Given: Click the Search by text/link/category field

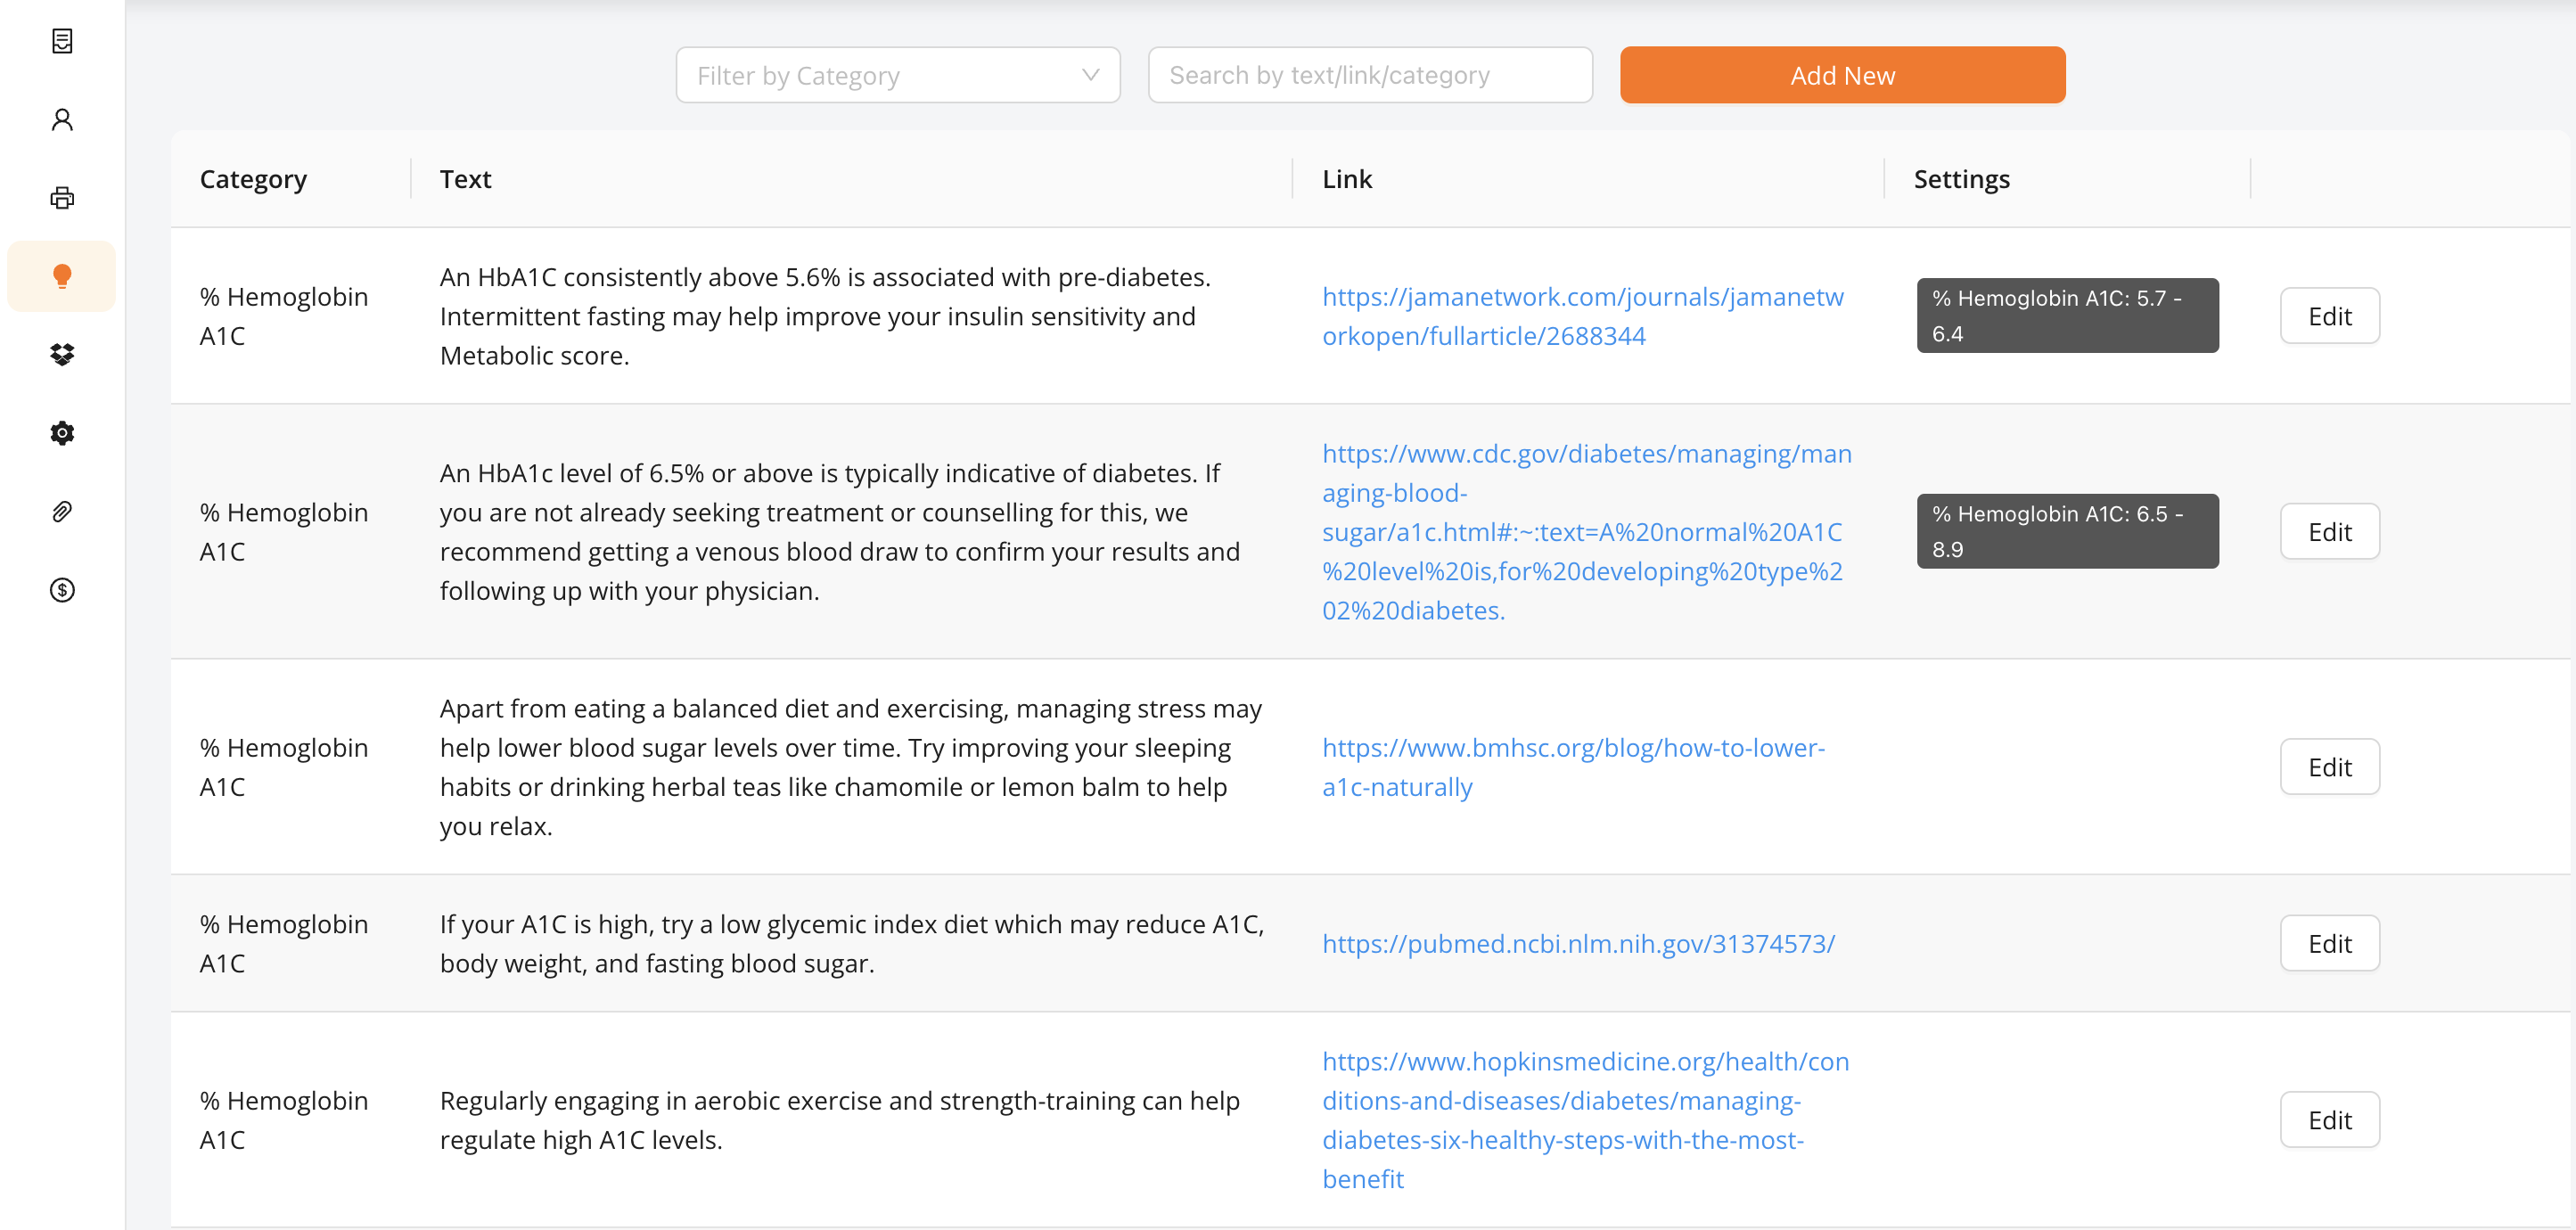Looking at the screenshot, I should tap(1370, 75).
